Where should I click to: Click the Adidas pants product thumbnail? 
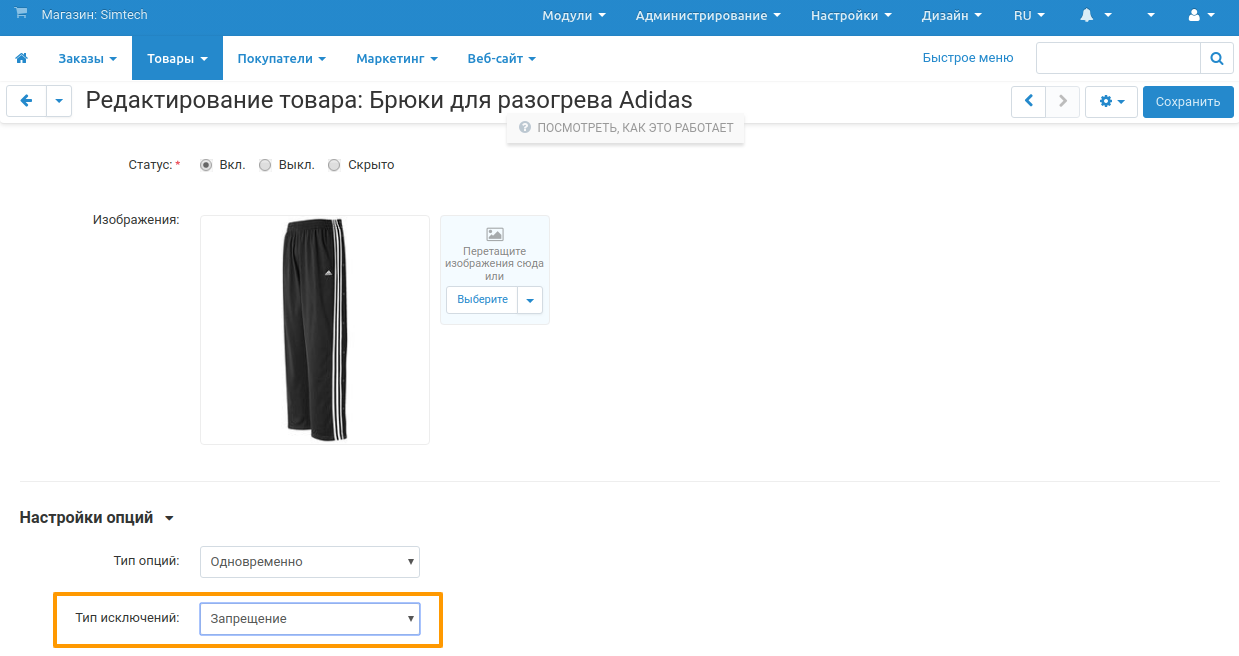pyautogui.click(x=315, y=330)
